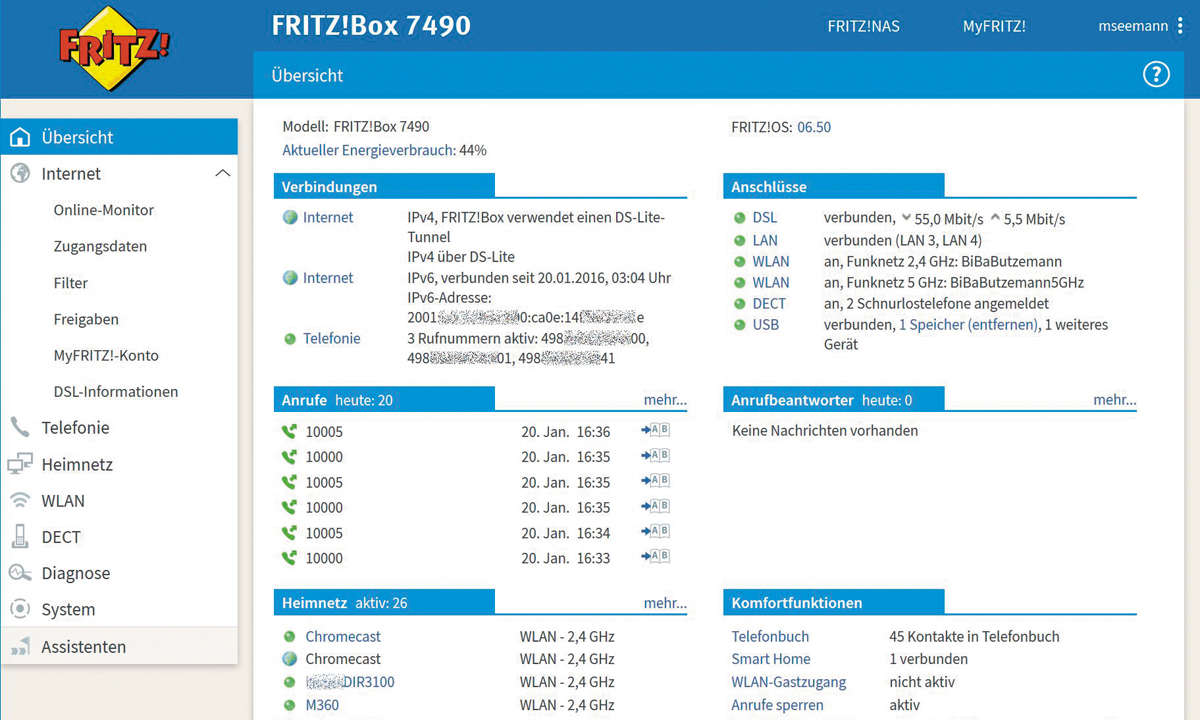Screen dimensions: 1200x720
Task: Click text 'Keine Nachrichten vorhanden'
Action: [825, 431]
